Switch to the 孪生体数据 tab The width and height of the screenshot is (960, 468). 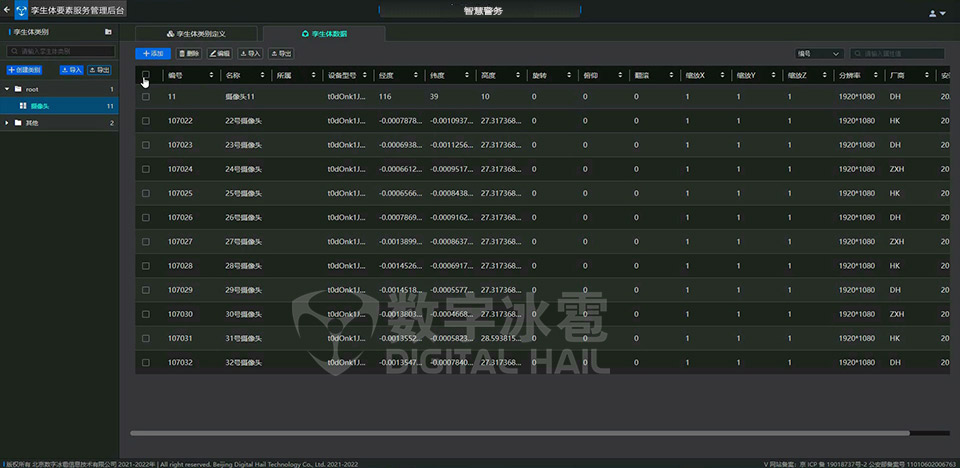pyautogui.click(x=324, y=34)
